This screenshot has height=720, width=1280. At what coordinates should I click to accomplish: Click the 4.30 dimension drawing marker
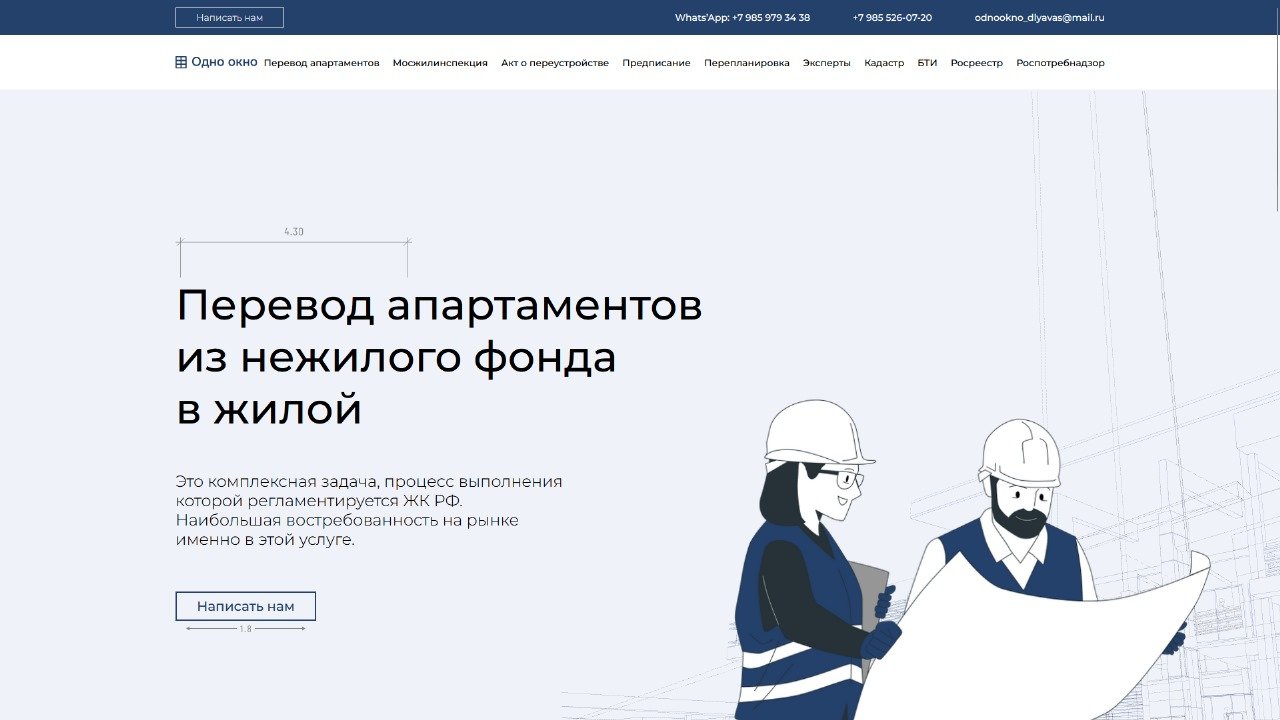click(294, 231)
